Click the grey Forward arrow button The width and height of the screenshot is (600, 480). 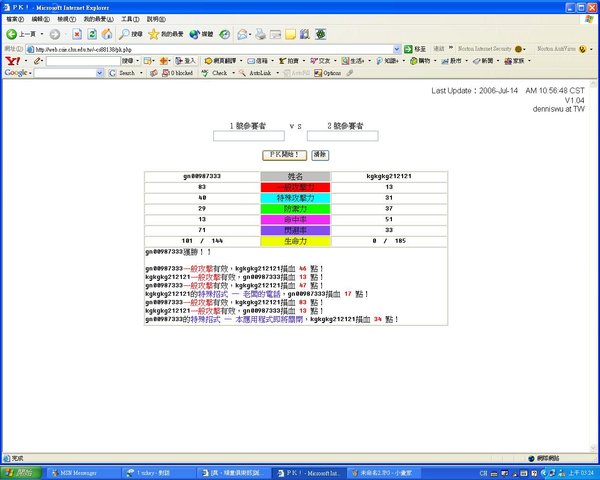55,34
